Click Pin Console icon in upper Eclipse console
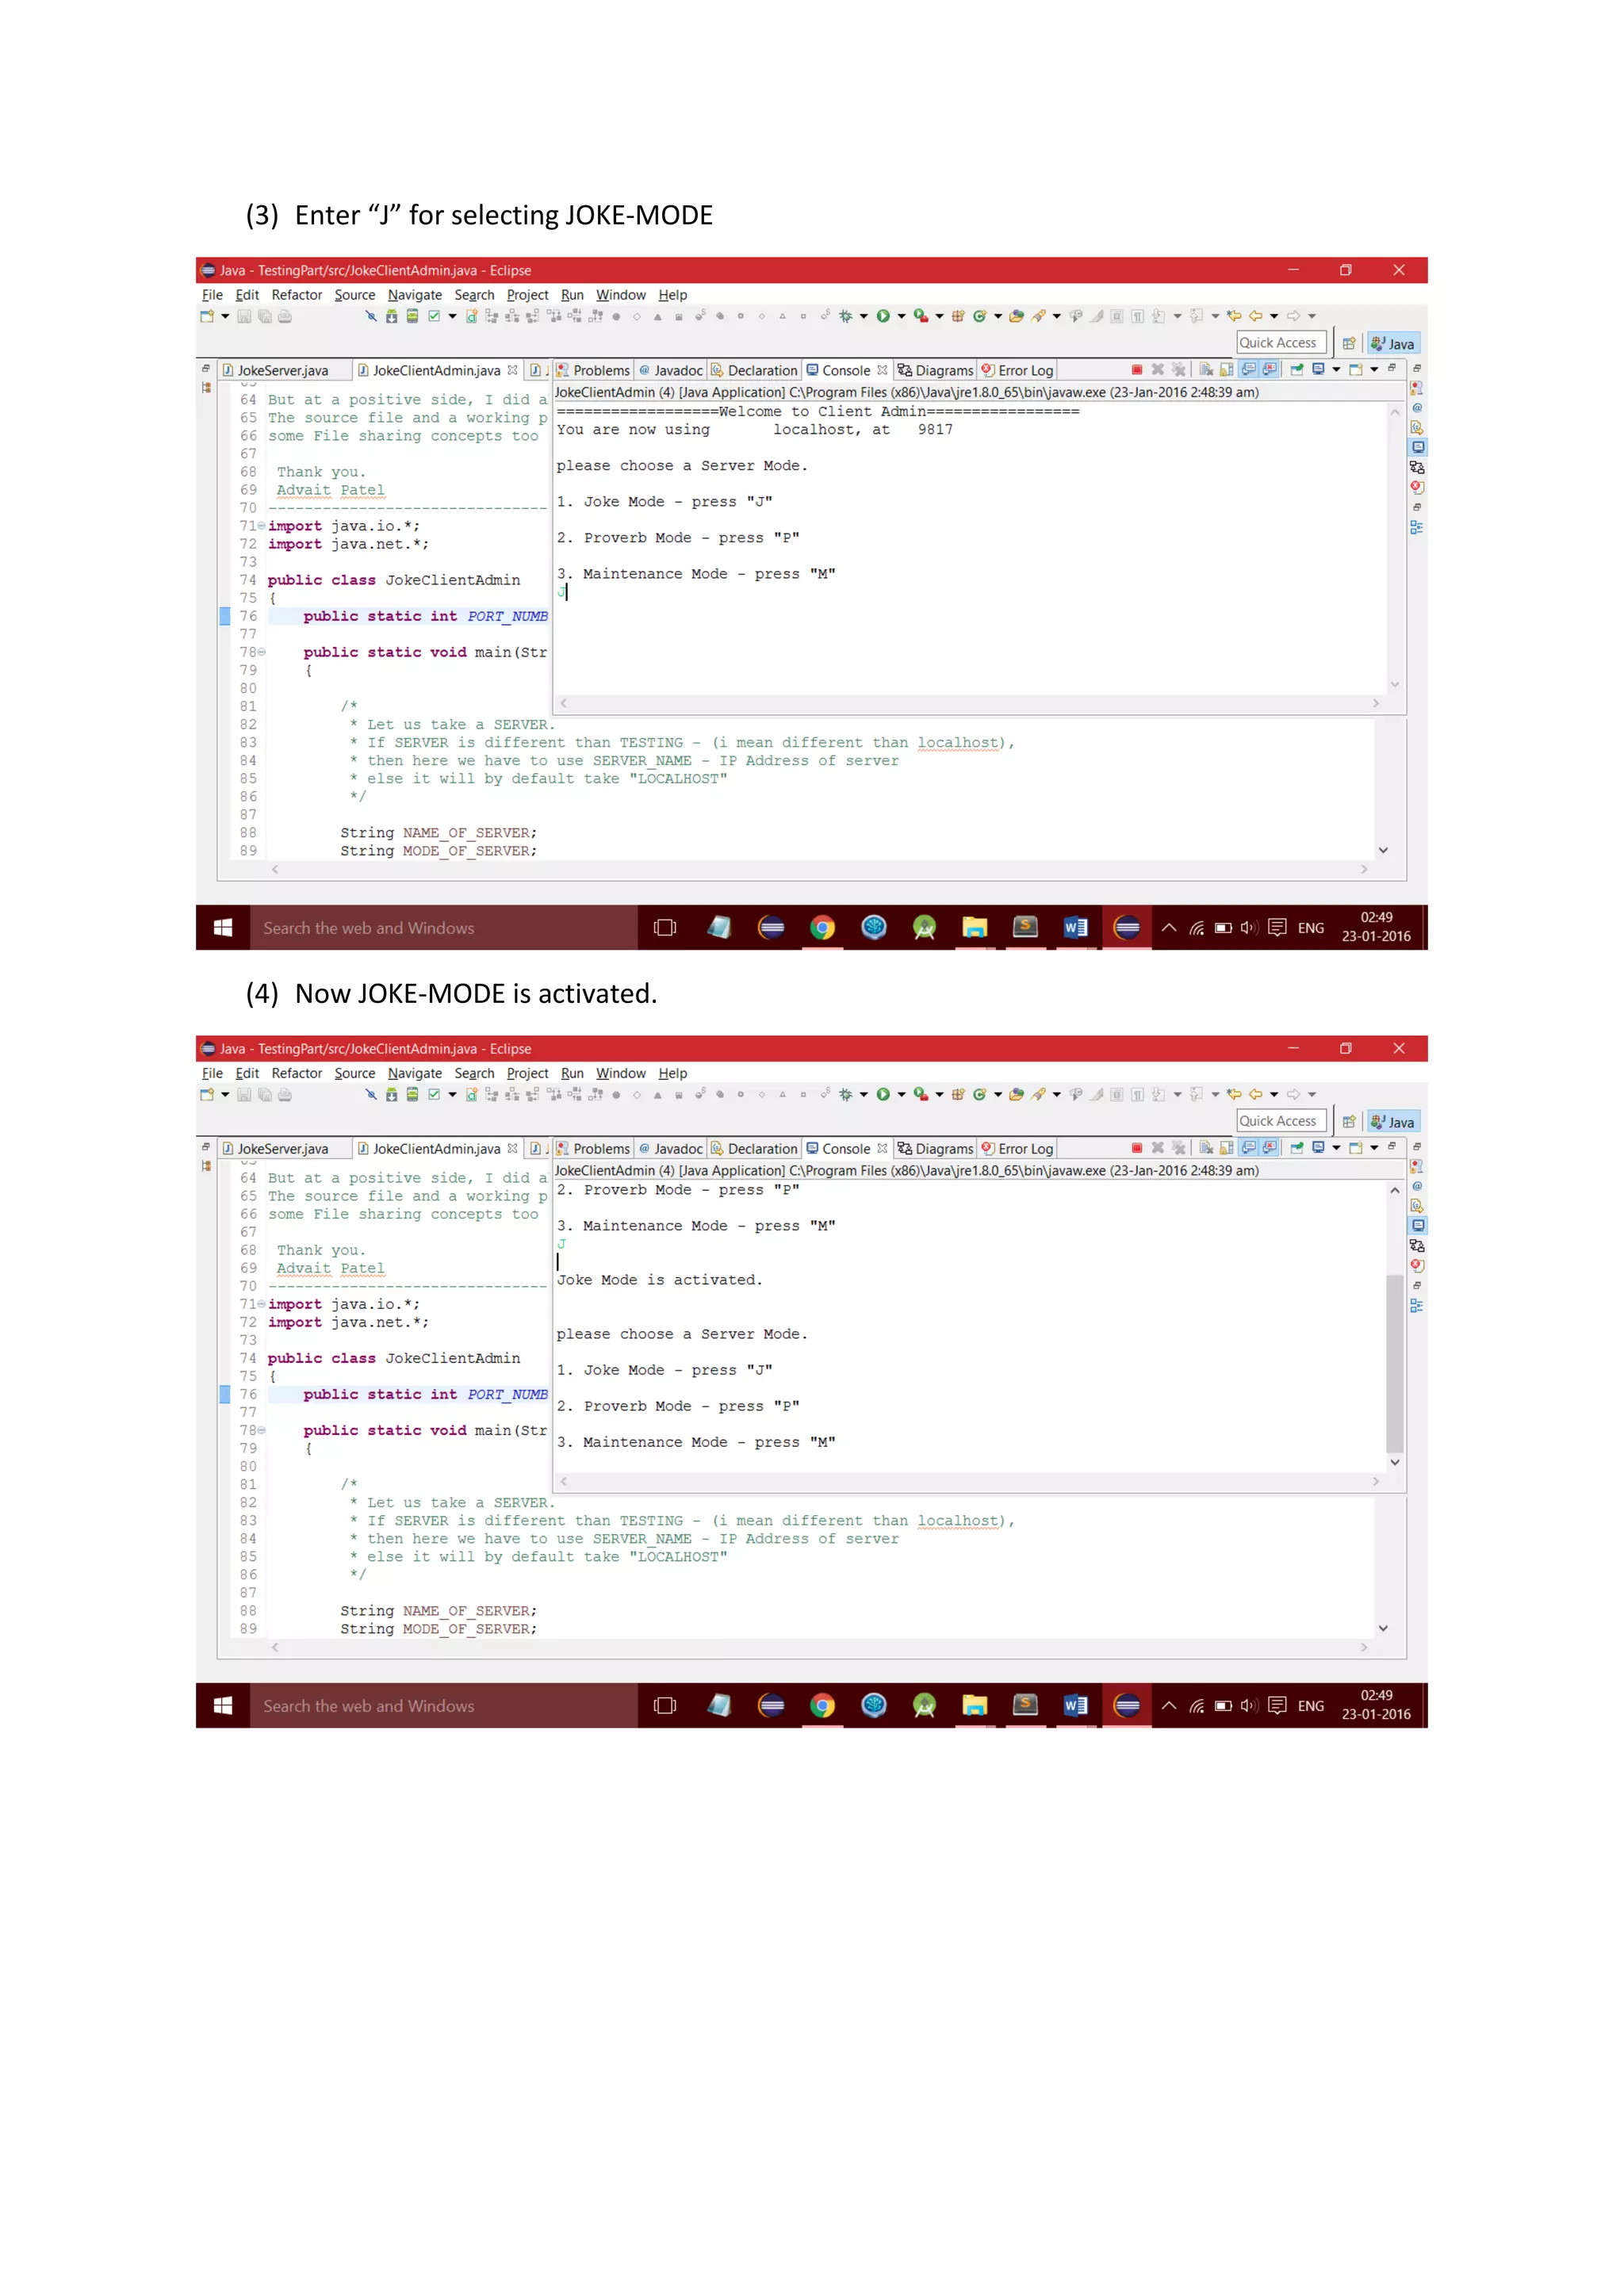 (1297, 370)
